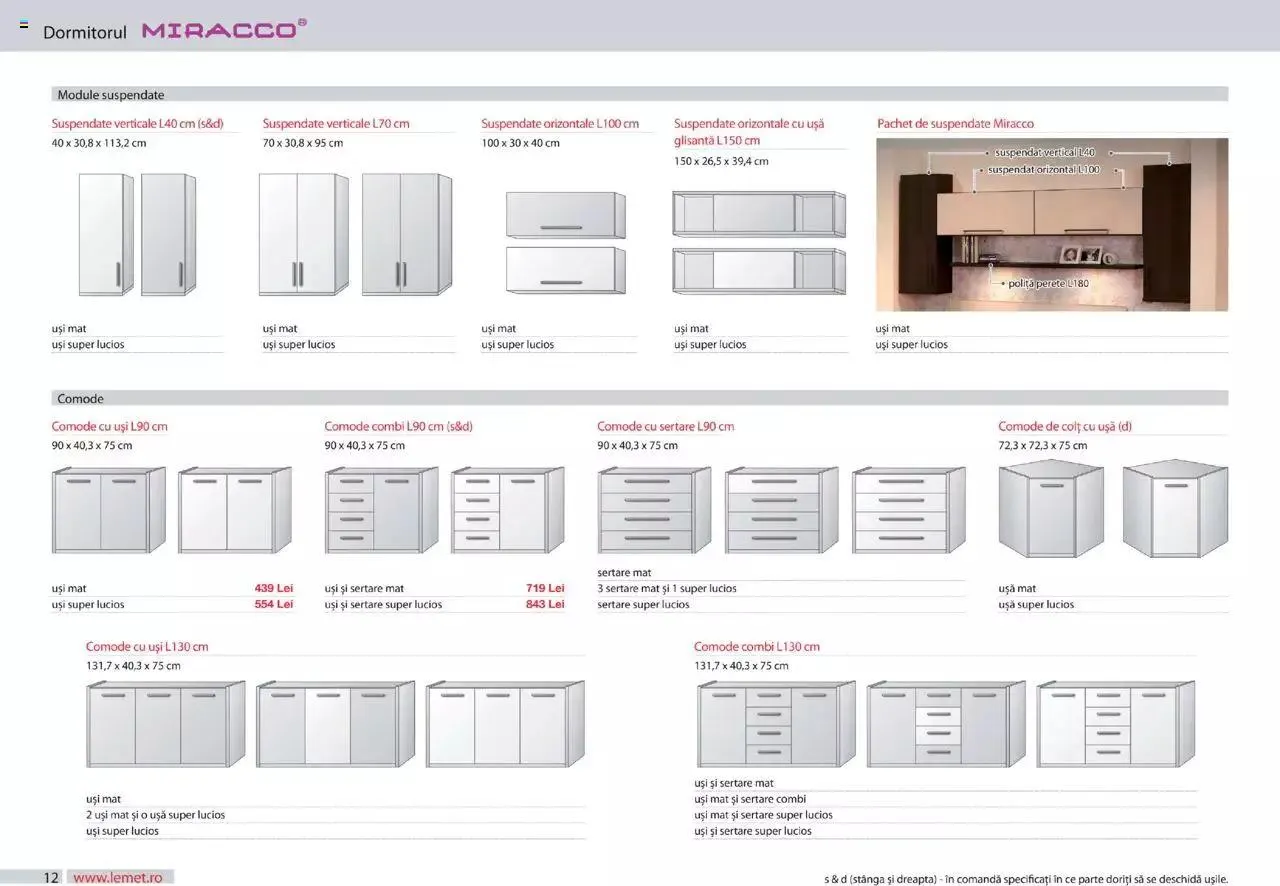Viewport: 1280px width, 886px height.
Task: Click the Suspendate orizontale L100 cm title
Action: click(x=559, y=124)
